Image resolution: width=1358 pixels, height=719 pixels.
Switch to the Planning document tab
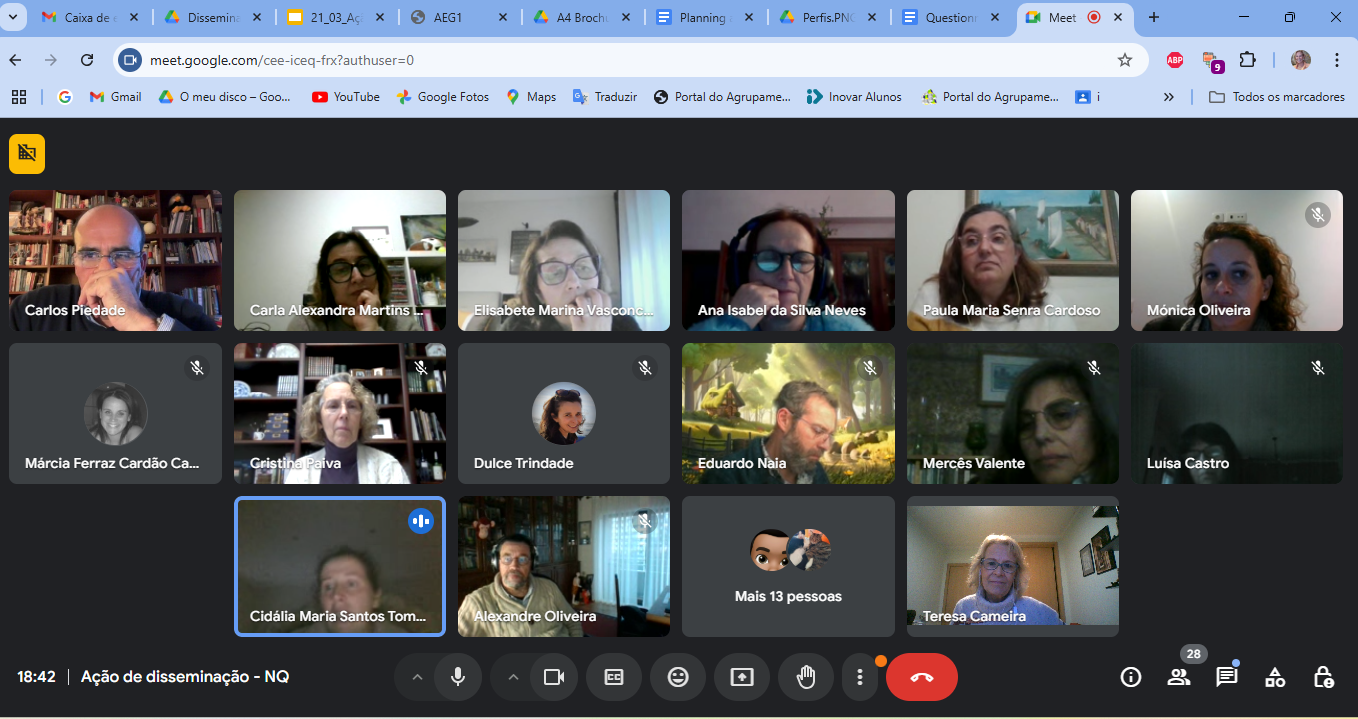pos(704,18)
